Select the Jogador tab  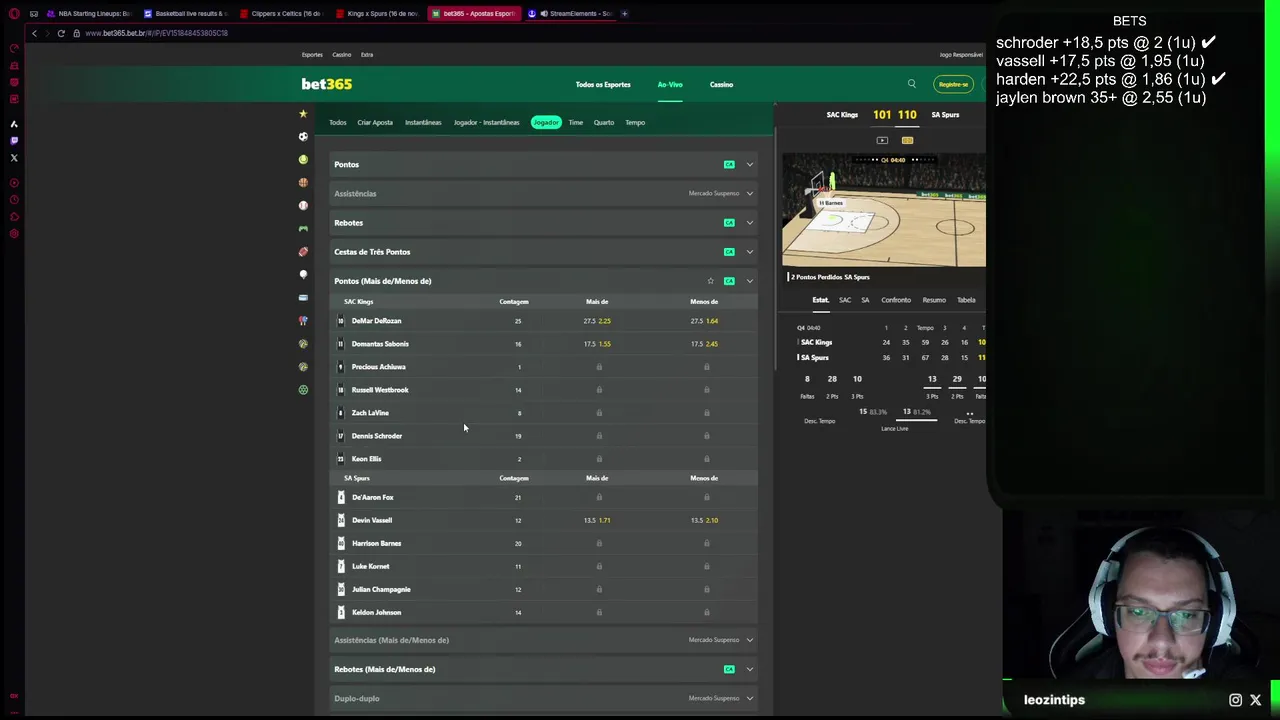click(x=546, y=122)
